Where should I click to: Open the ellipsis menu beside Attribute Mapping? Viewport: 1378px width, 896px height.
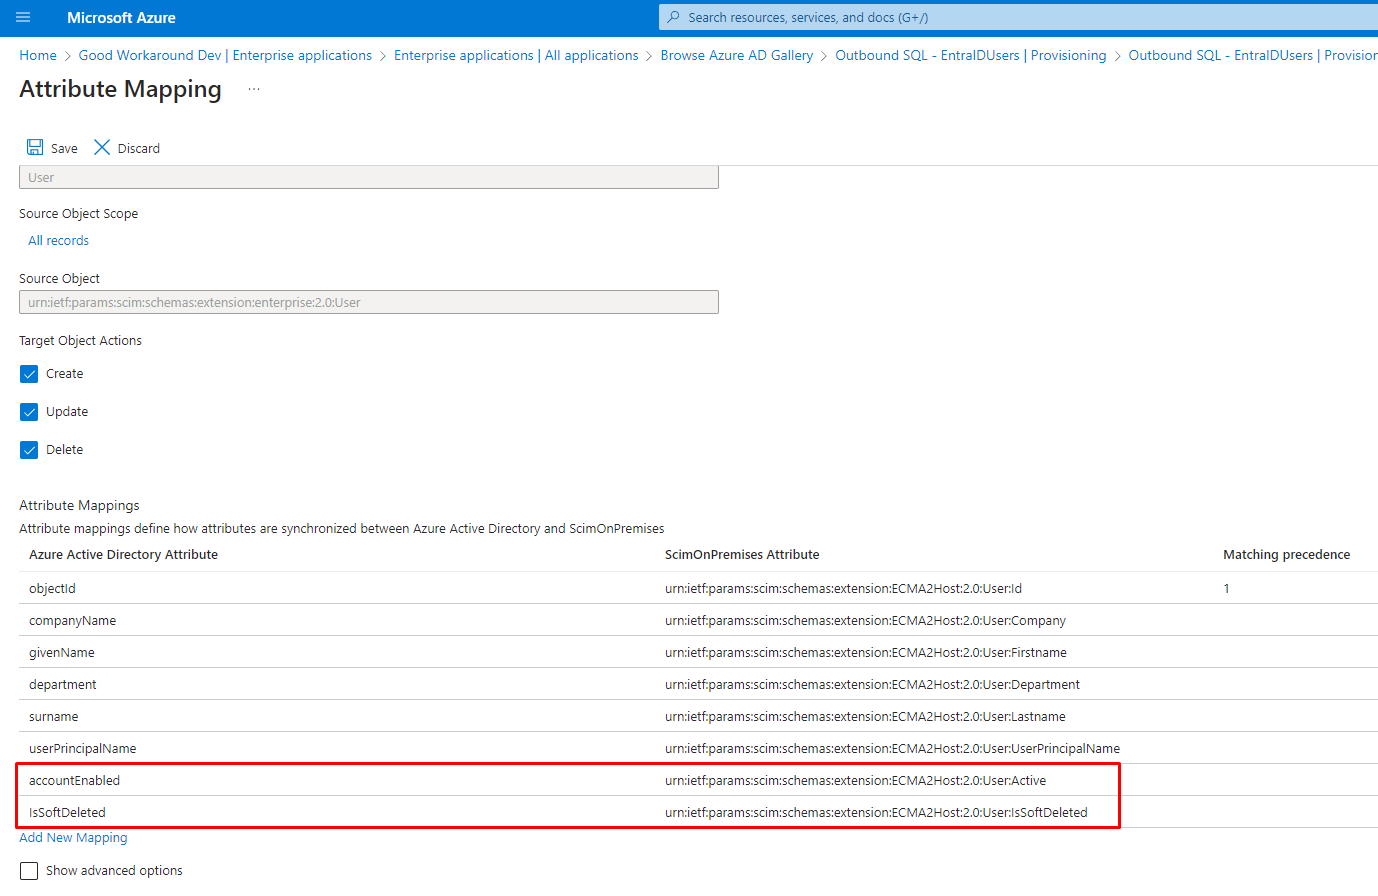click(254, 90)
